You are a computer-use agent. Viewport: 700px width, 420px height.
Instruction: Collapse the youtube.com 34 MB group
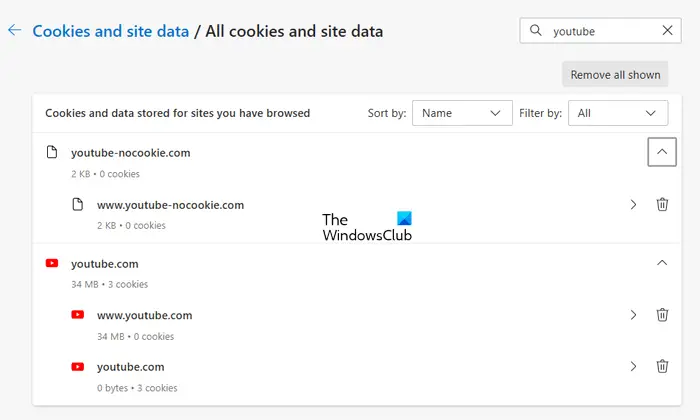point(662,262)
